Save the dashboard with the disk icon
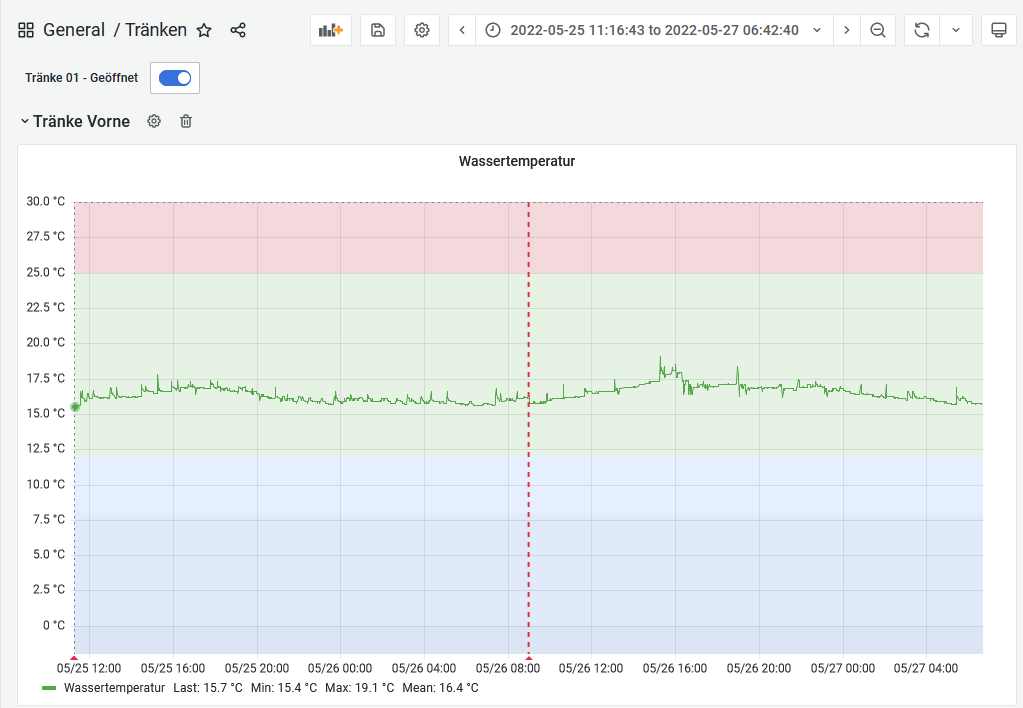 pyautogui.click(x=378, y=30)
